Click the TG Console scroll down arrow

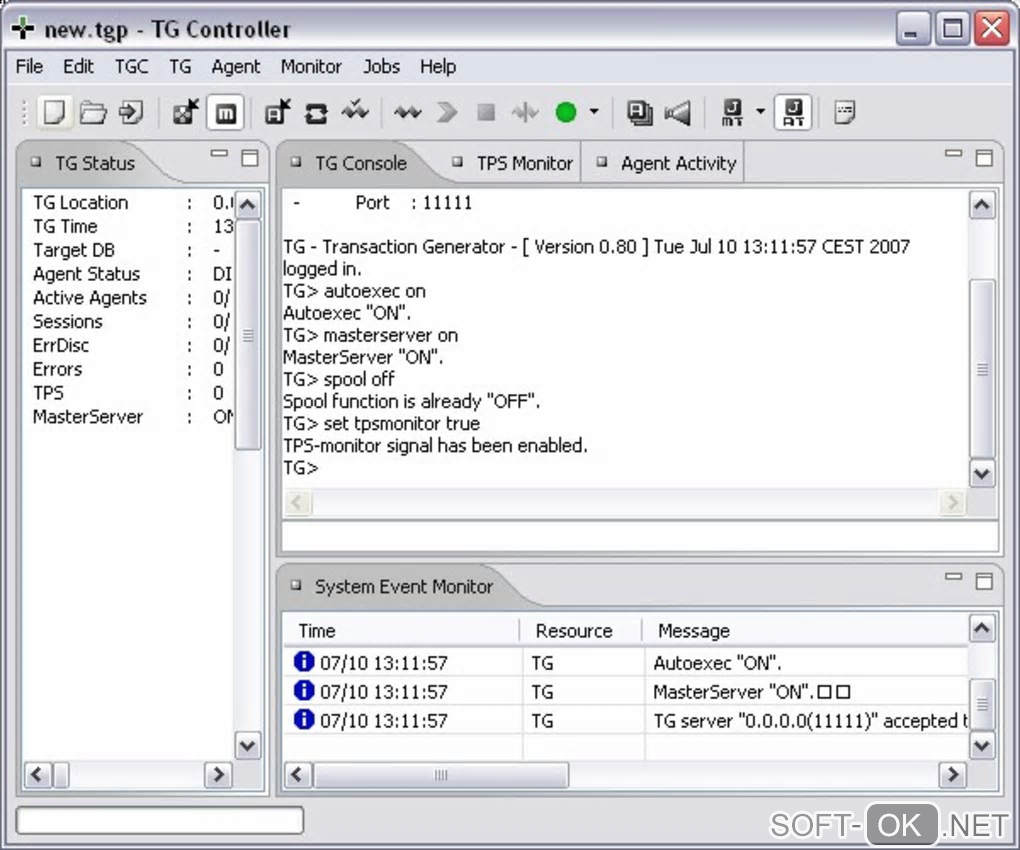982,473
